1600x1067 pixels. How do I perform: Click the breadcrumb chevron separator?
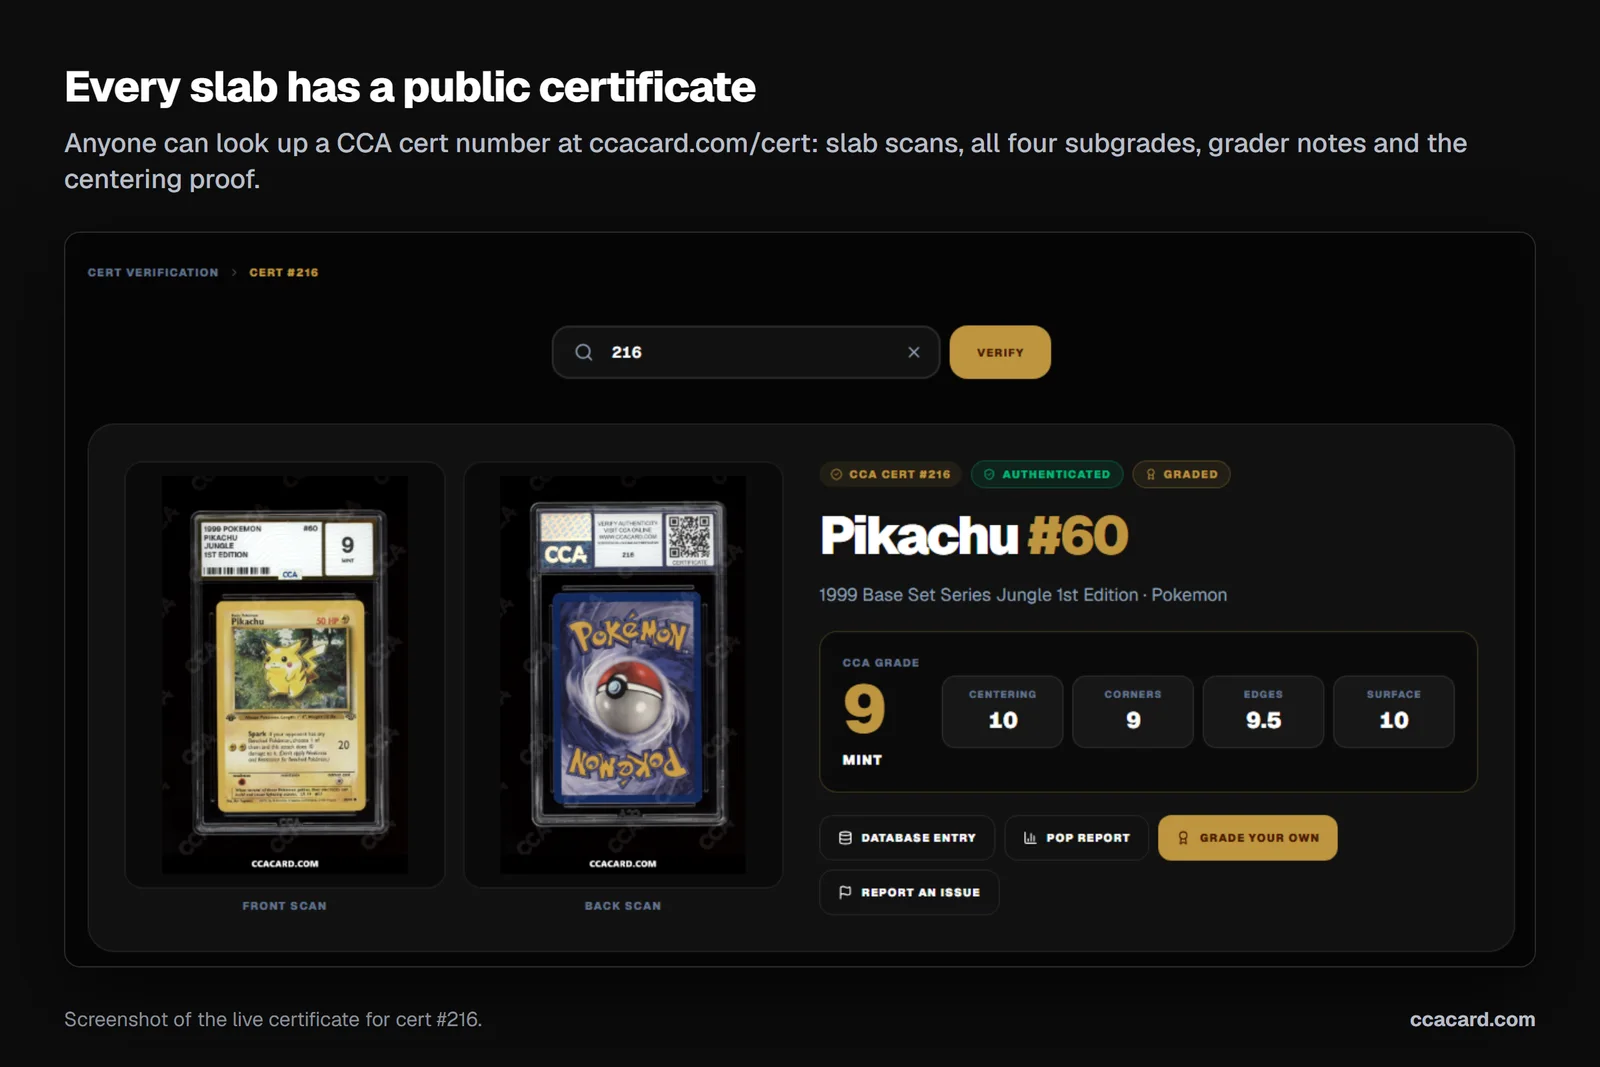click(234, 272)
